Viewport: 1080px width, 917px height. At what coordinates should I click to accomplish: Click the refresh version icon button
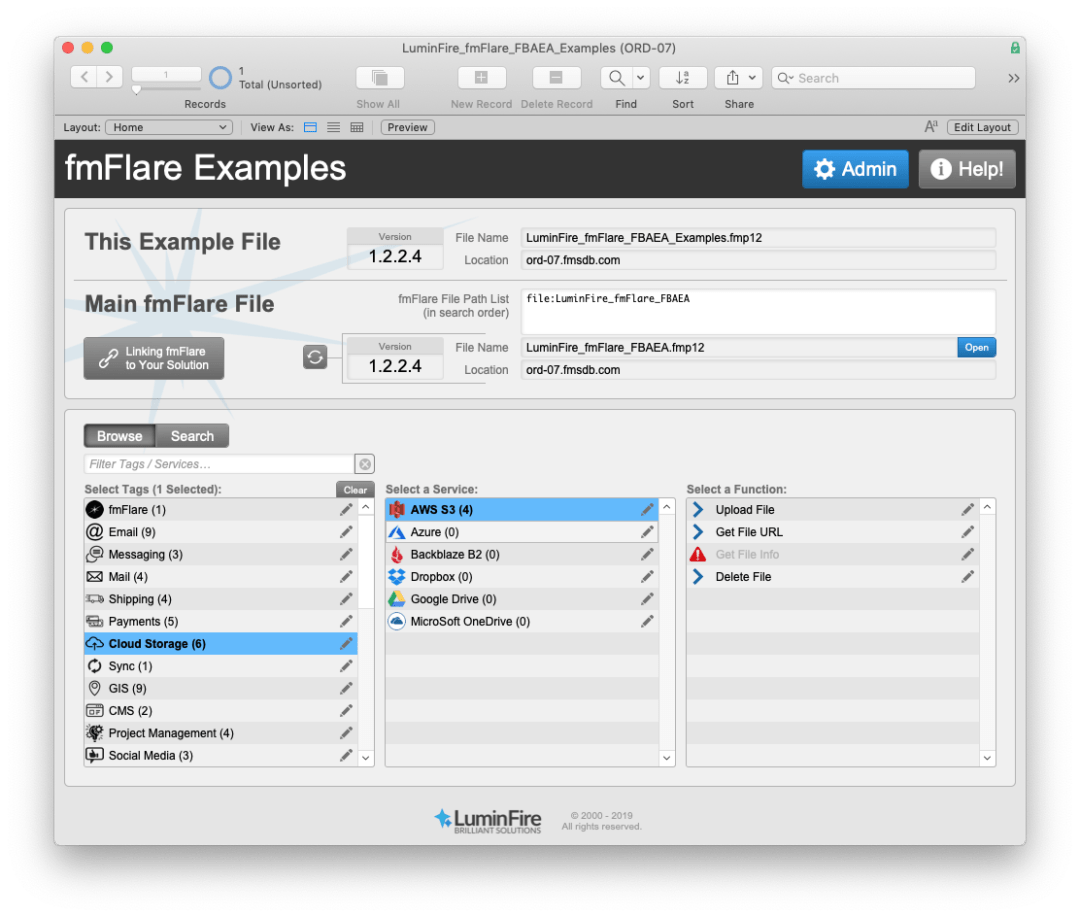click(x=315, y=357)
